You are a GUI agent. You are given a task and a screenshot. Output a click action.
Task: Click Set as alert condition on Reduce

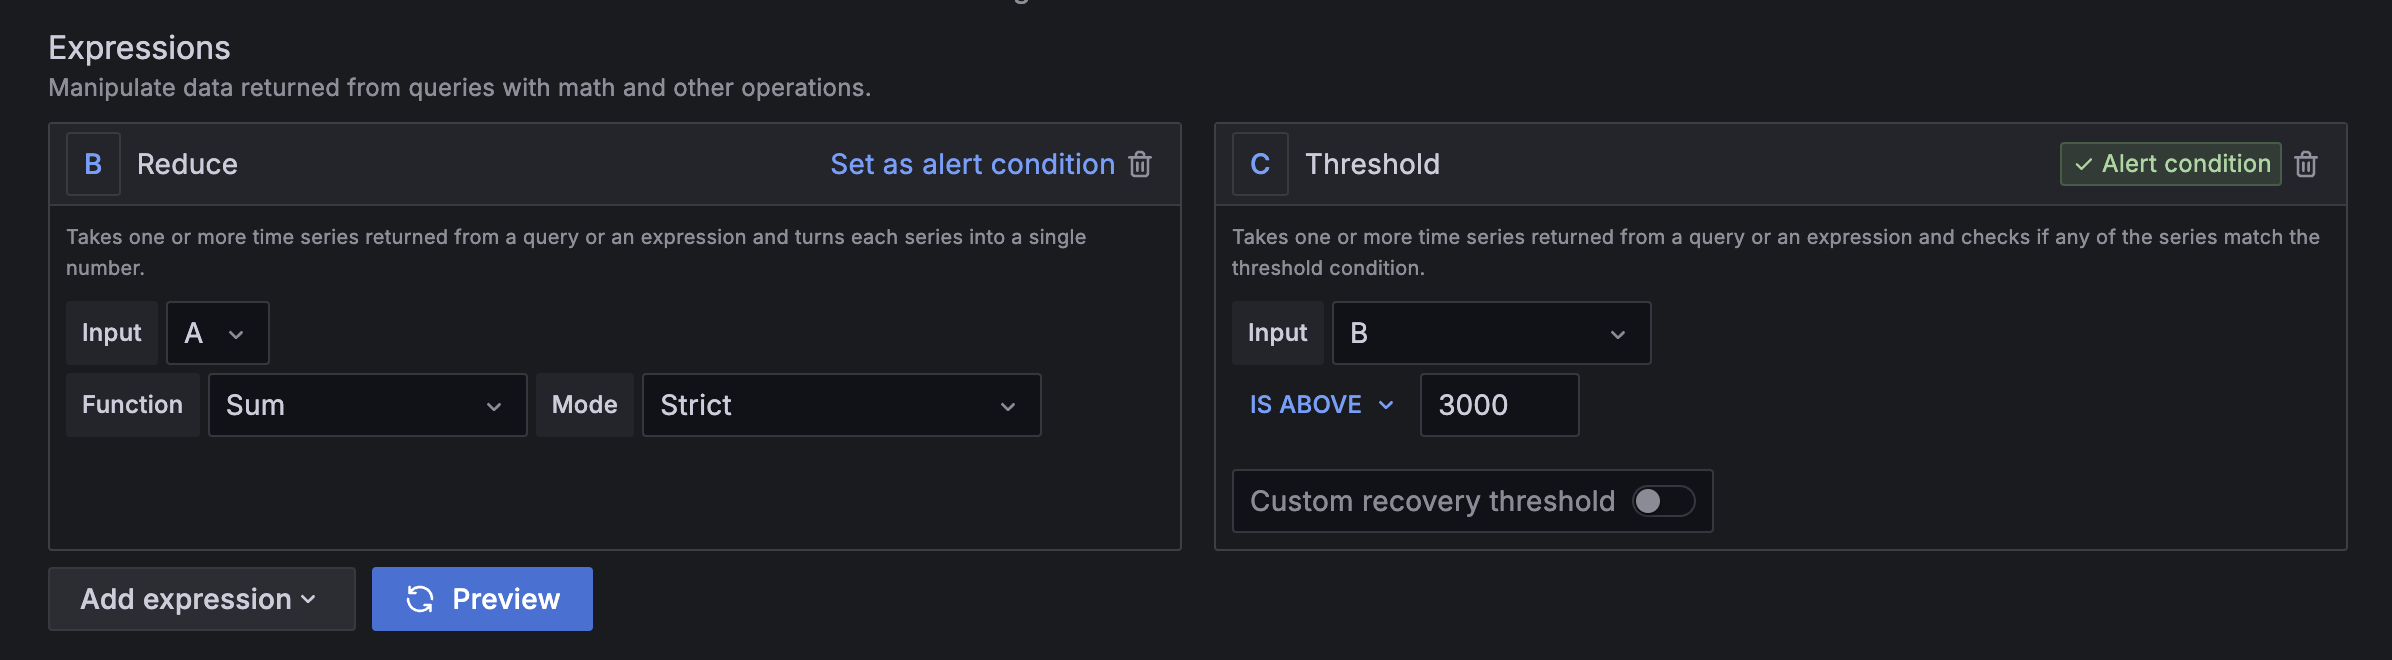pyautogui.click(x=972, y=164)
